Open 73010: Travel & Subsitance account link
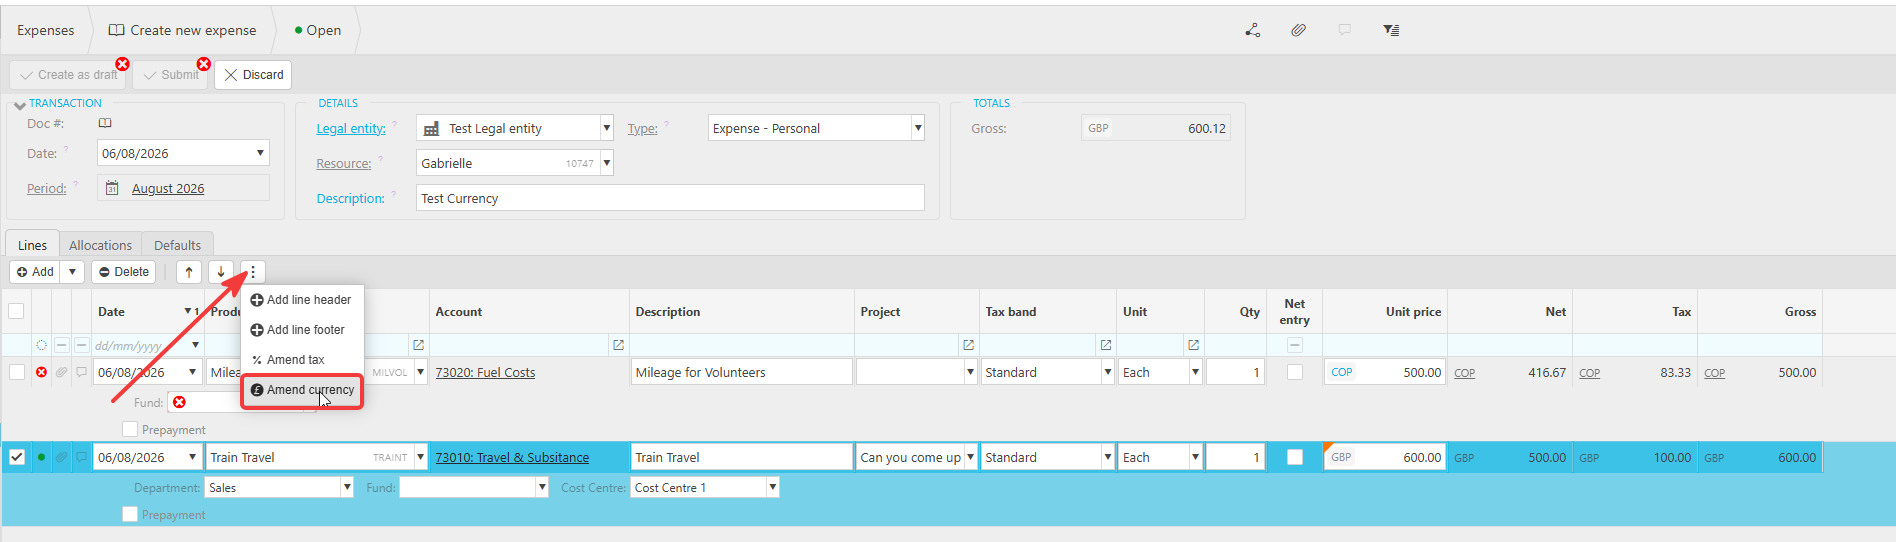 [512, 458]
